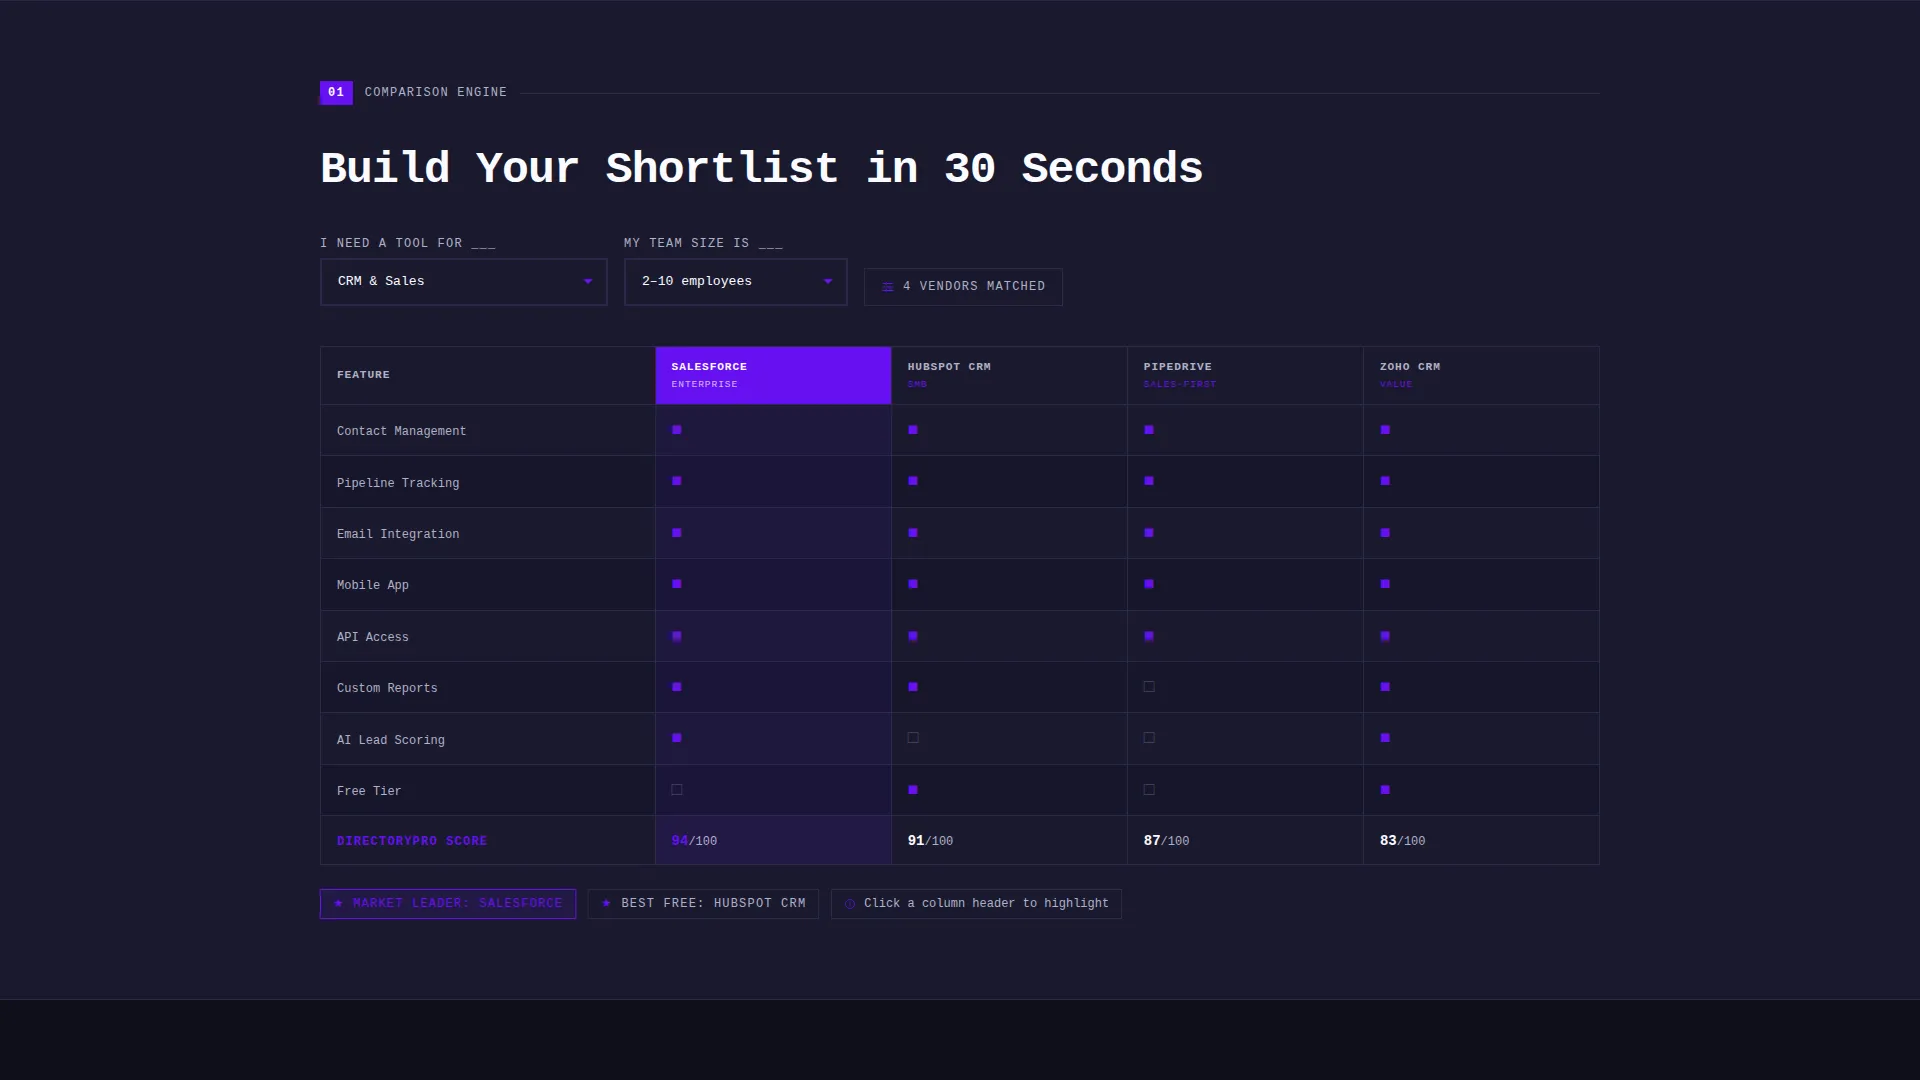Click Pipedrive Pipeline Tracking indicator square

1149,481
